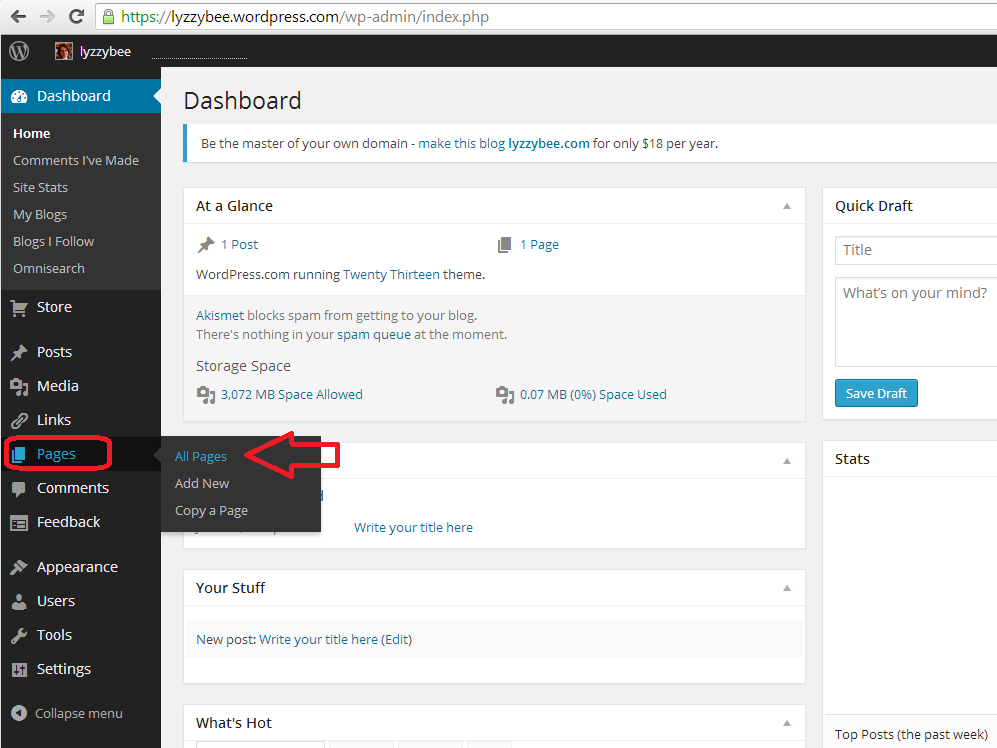
Task: Collapse the What's Hot widget
Action: coord(787,723)
